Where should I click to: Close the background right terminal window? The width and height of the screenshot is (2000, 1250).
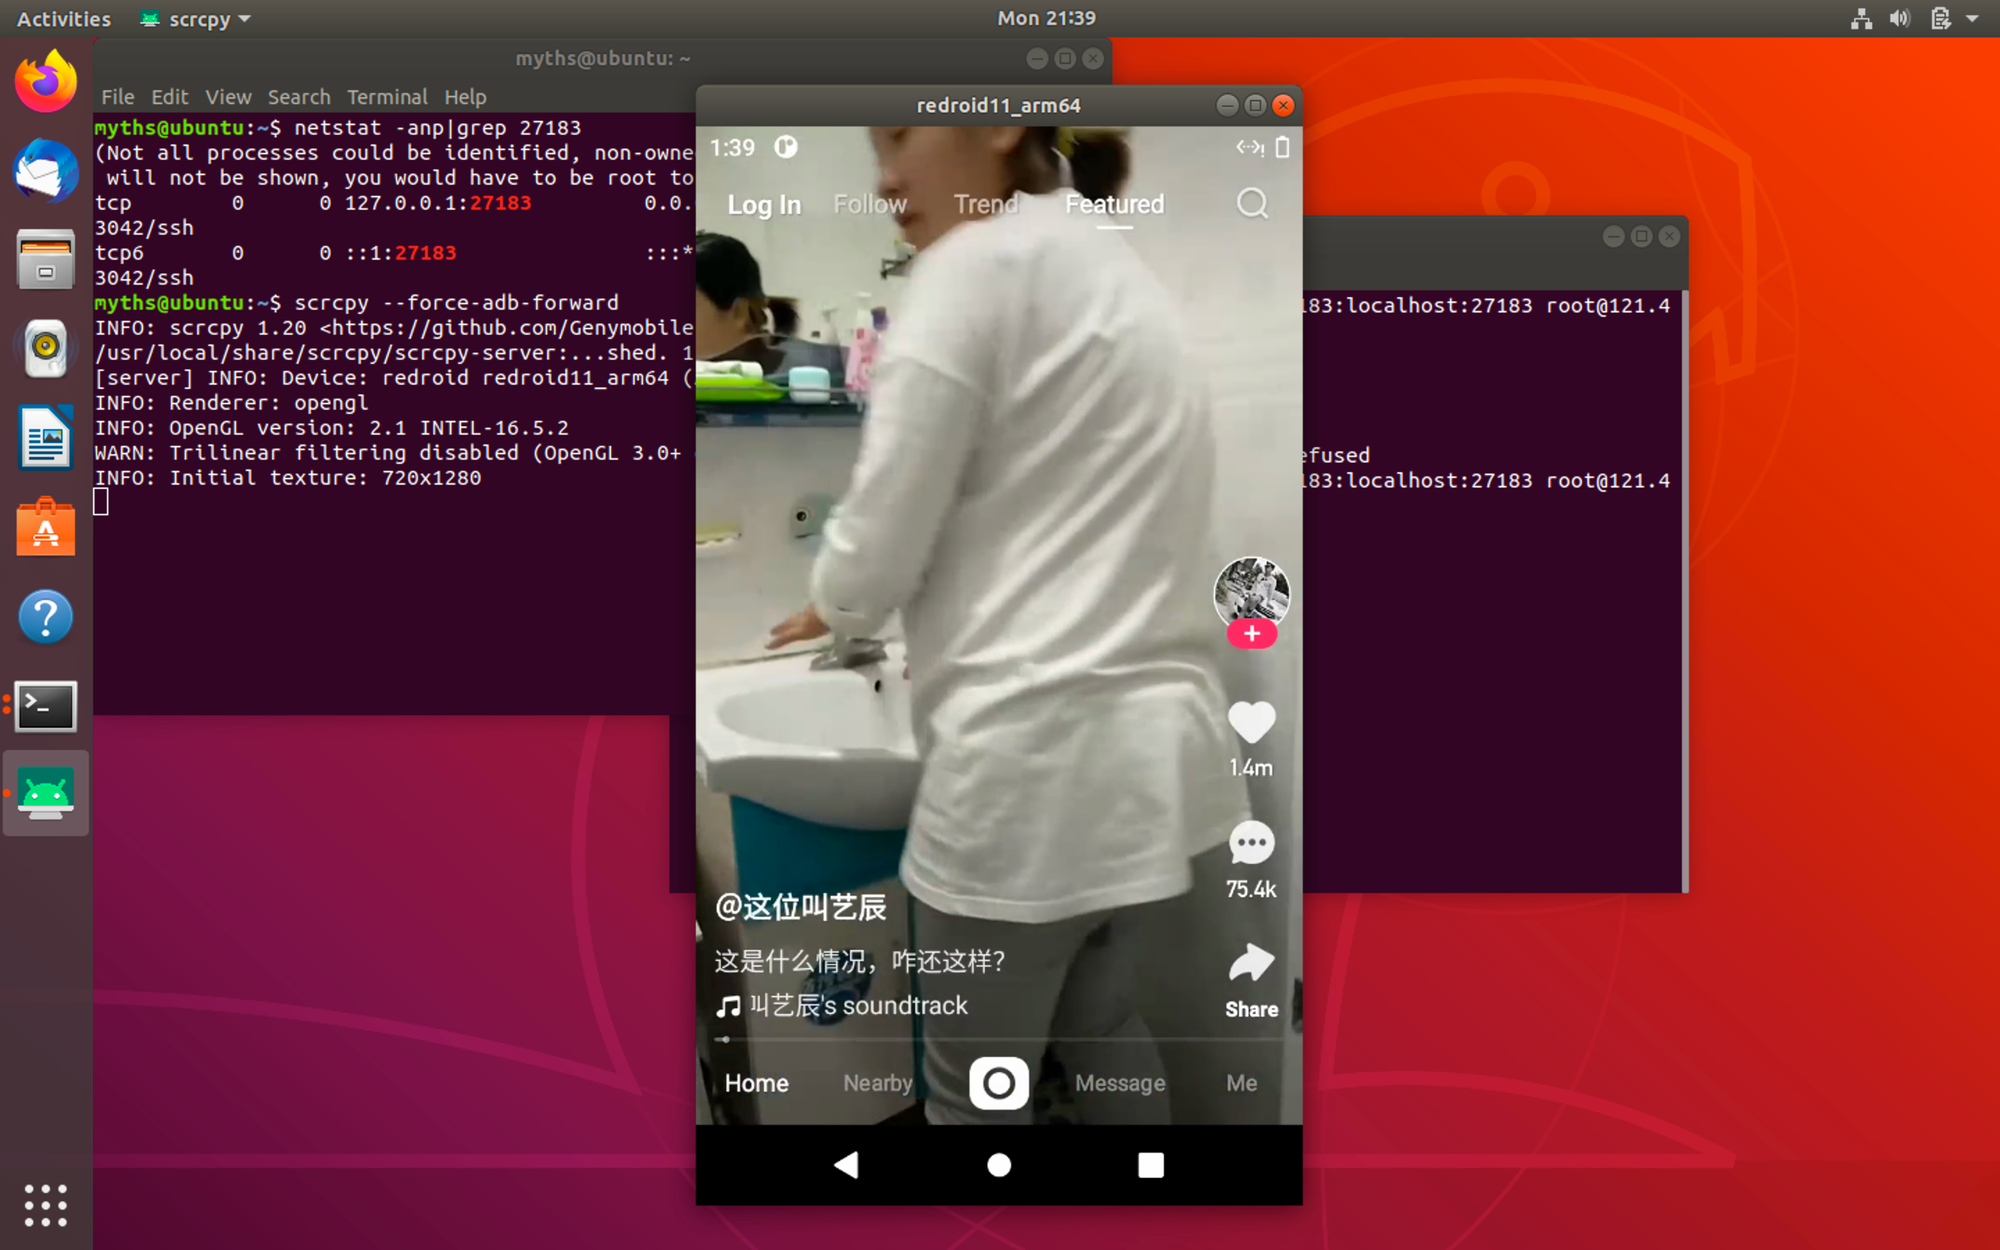[1669, 236]
